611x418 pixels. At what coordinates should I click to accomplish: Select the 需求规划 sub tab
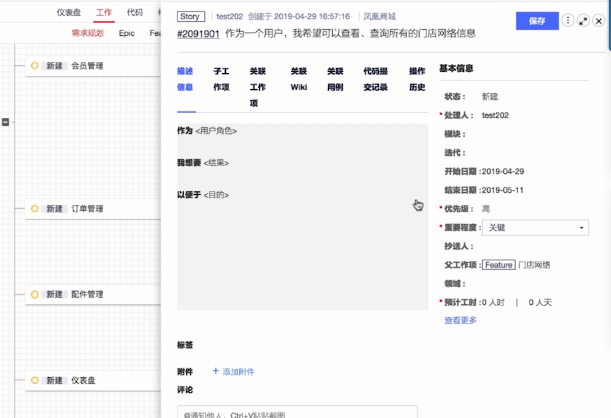[87, 33]
